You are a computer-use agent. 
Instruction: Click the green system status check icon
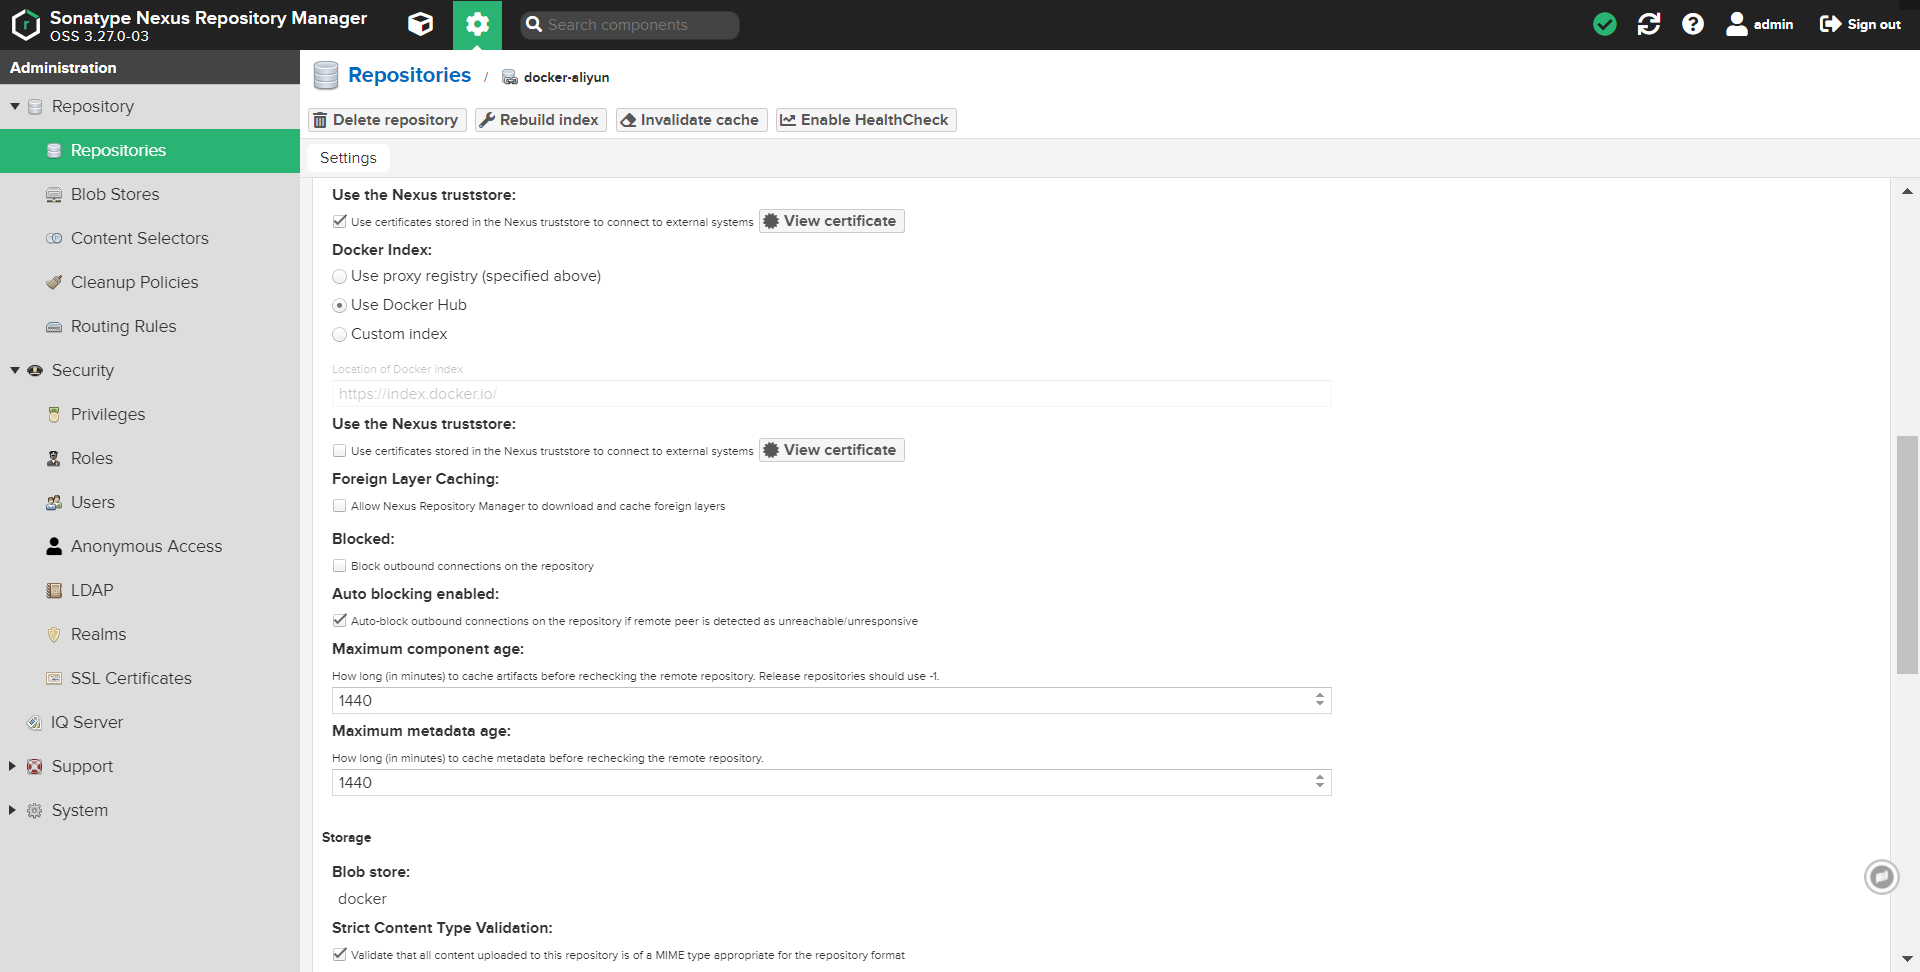tap(1604, 23)
